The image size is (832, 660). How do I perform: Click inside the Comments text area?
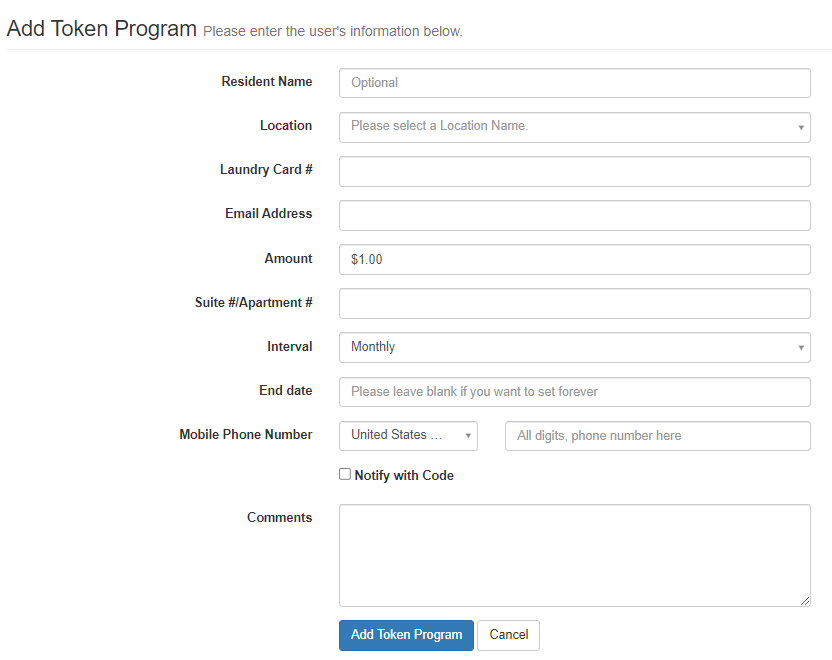(x=574, y=554)
